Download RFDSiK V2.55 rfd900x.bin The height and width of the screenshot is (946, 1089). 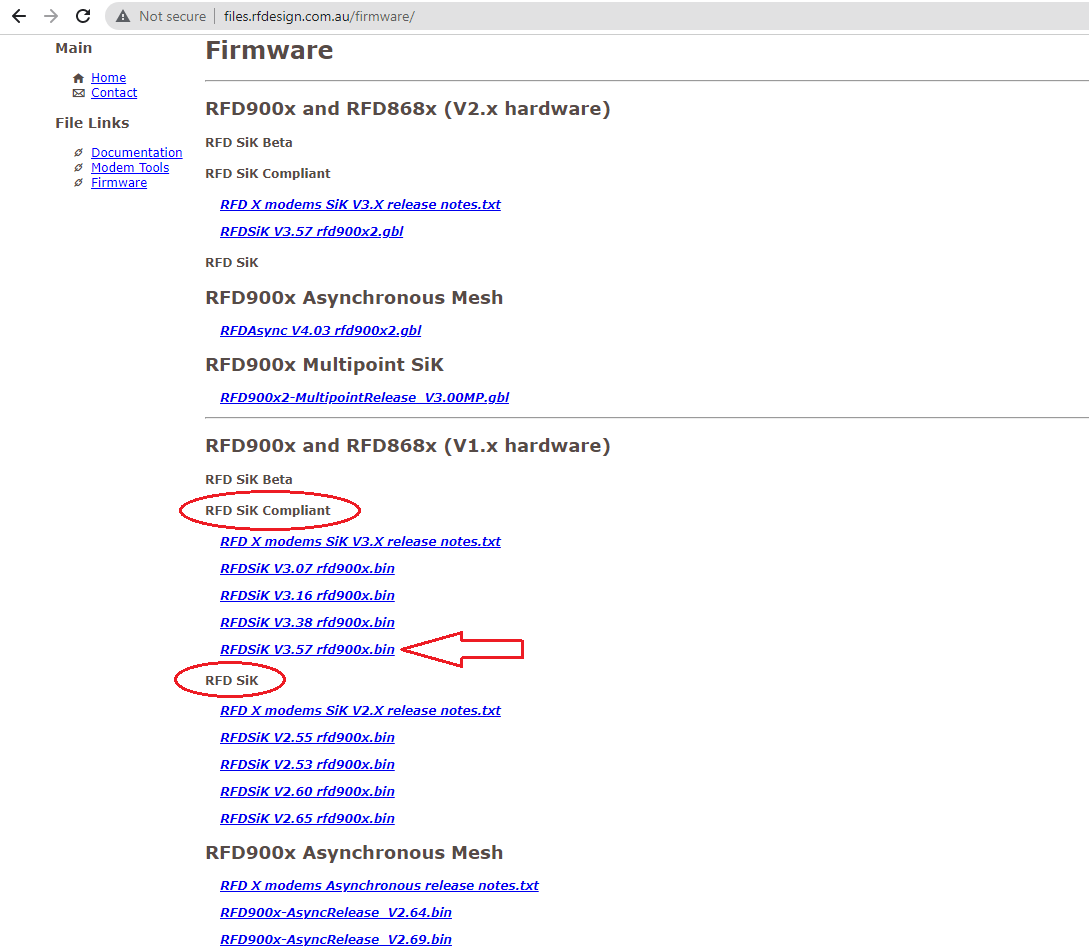tap(307, 738)
